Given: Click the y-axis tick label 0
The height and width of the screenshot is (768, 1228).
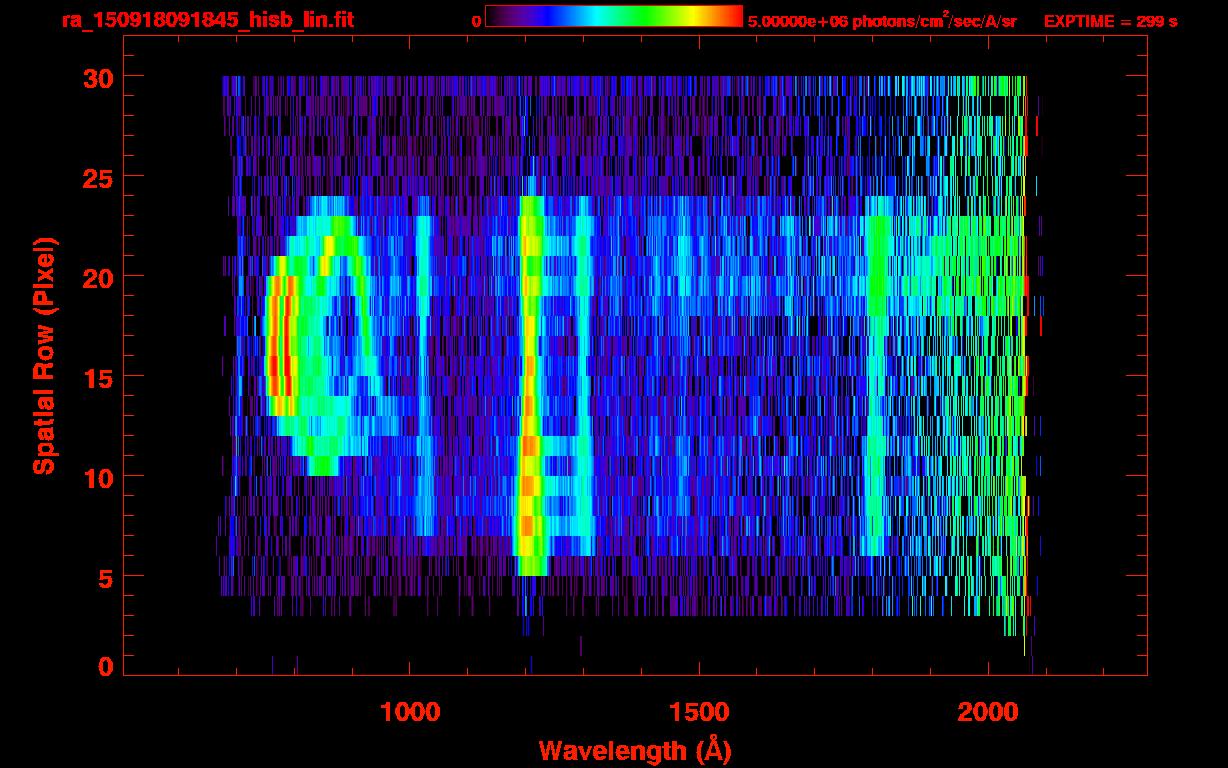Looking at the screenshot, I should [x=104, y=667].
